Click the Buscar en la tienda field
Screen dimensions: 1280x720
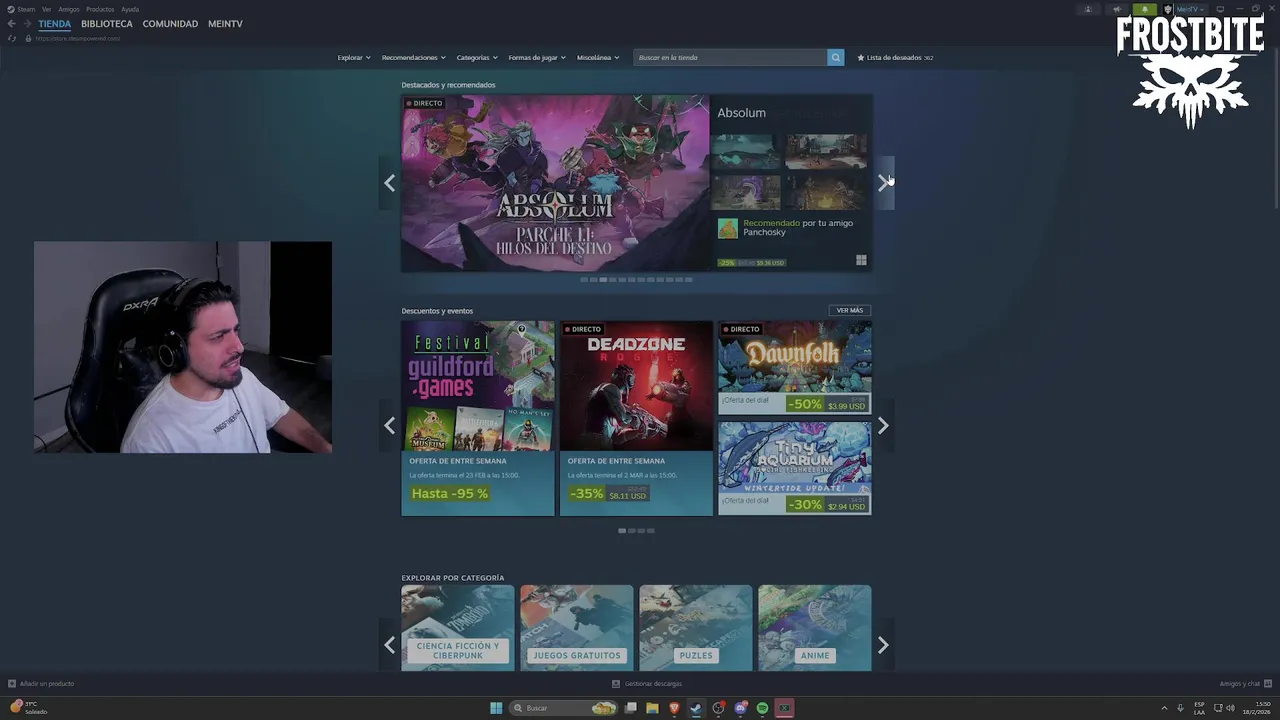[x=730, y=57]
